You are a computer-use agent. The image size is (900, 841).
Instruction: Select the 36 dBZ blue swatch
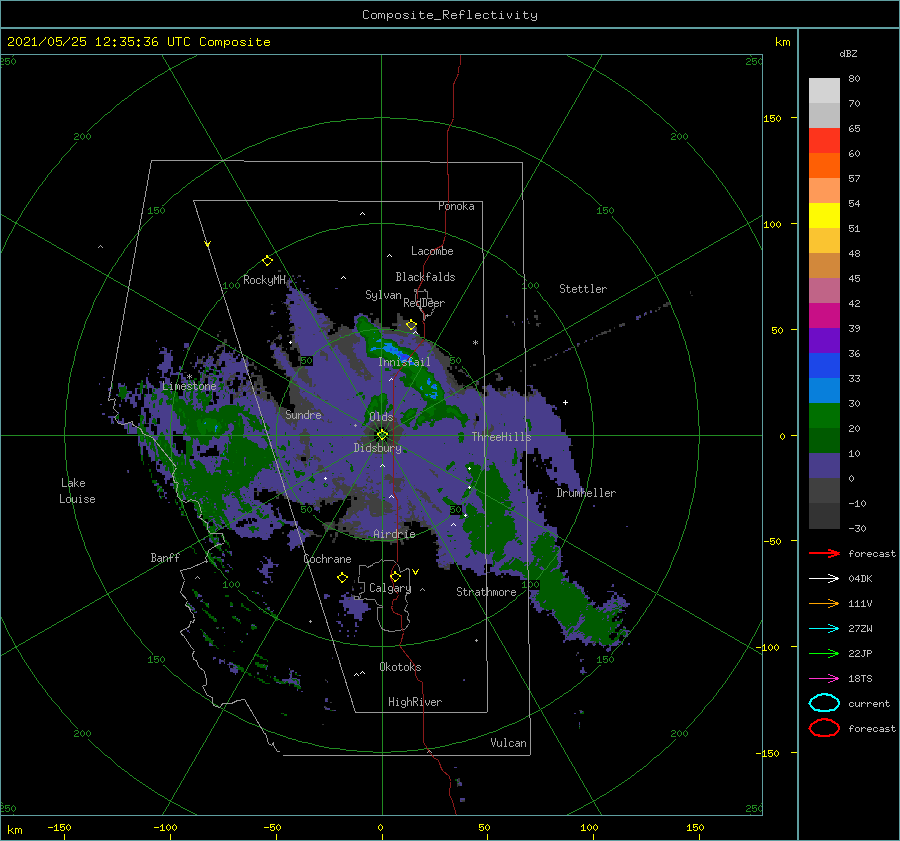[x=824, y=365]
